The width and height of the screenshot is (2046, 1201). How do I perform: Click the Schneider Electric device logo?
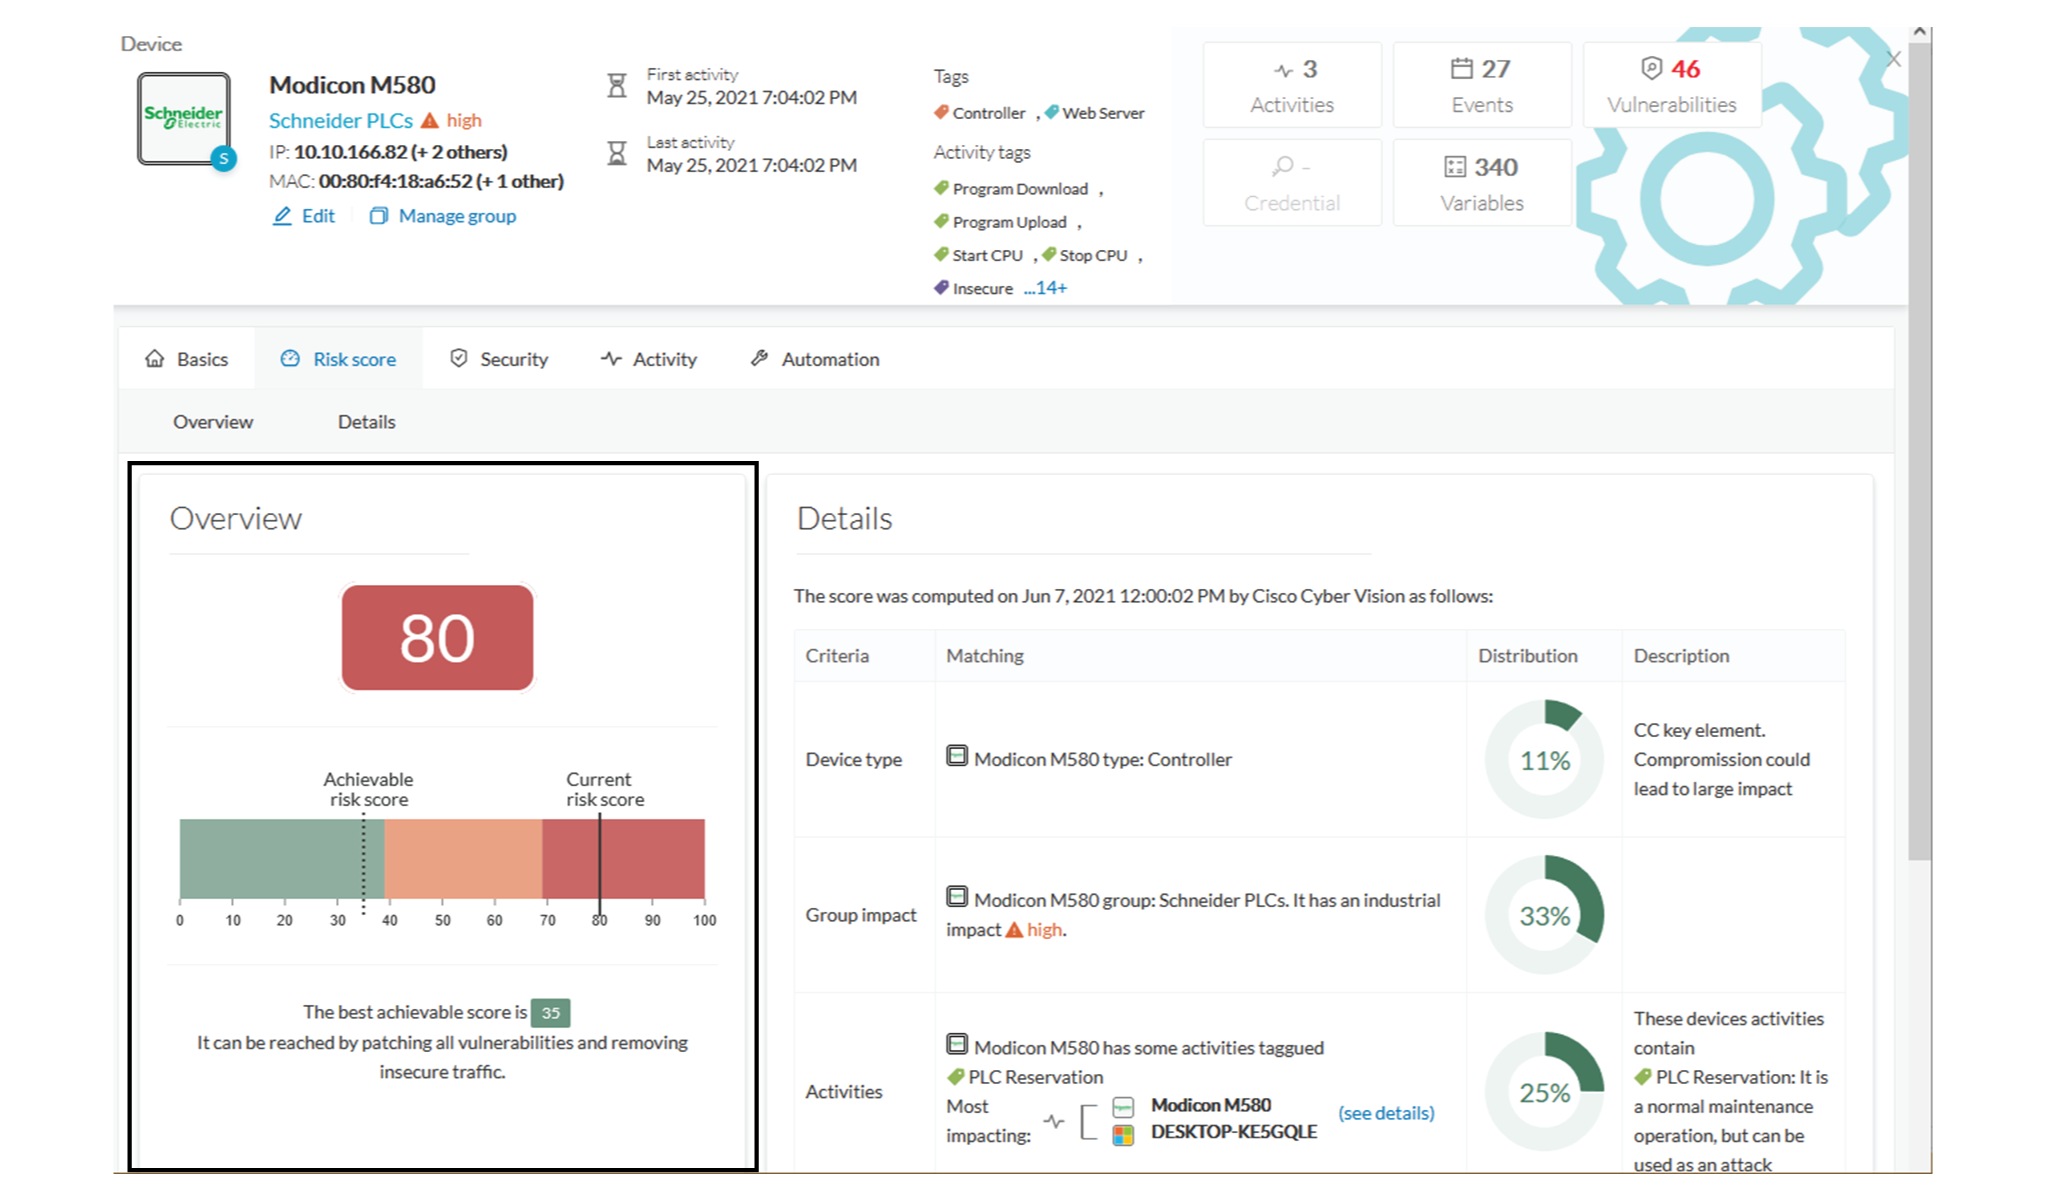183,118
